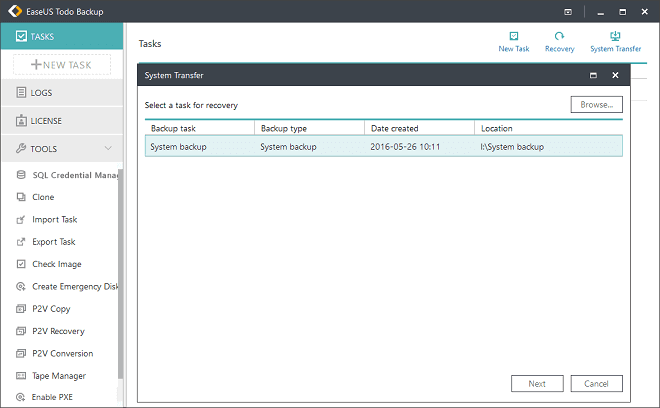Click the Next button
Image resolution: width=660 pixels, height=408 pixels.
click(537, 384)
